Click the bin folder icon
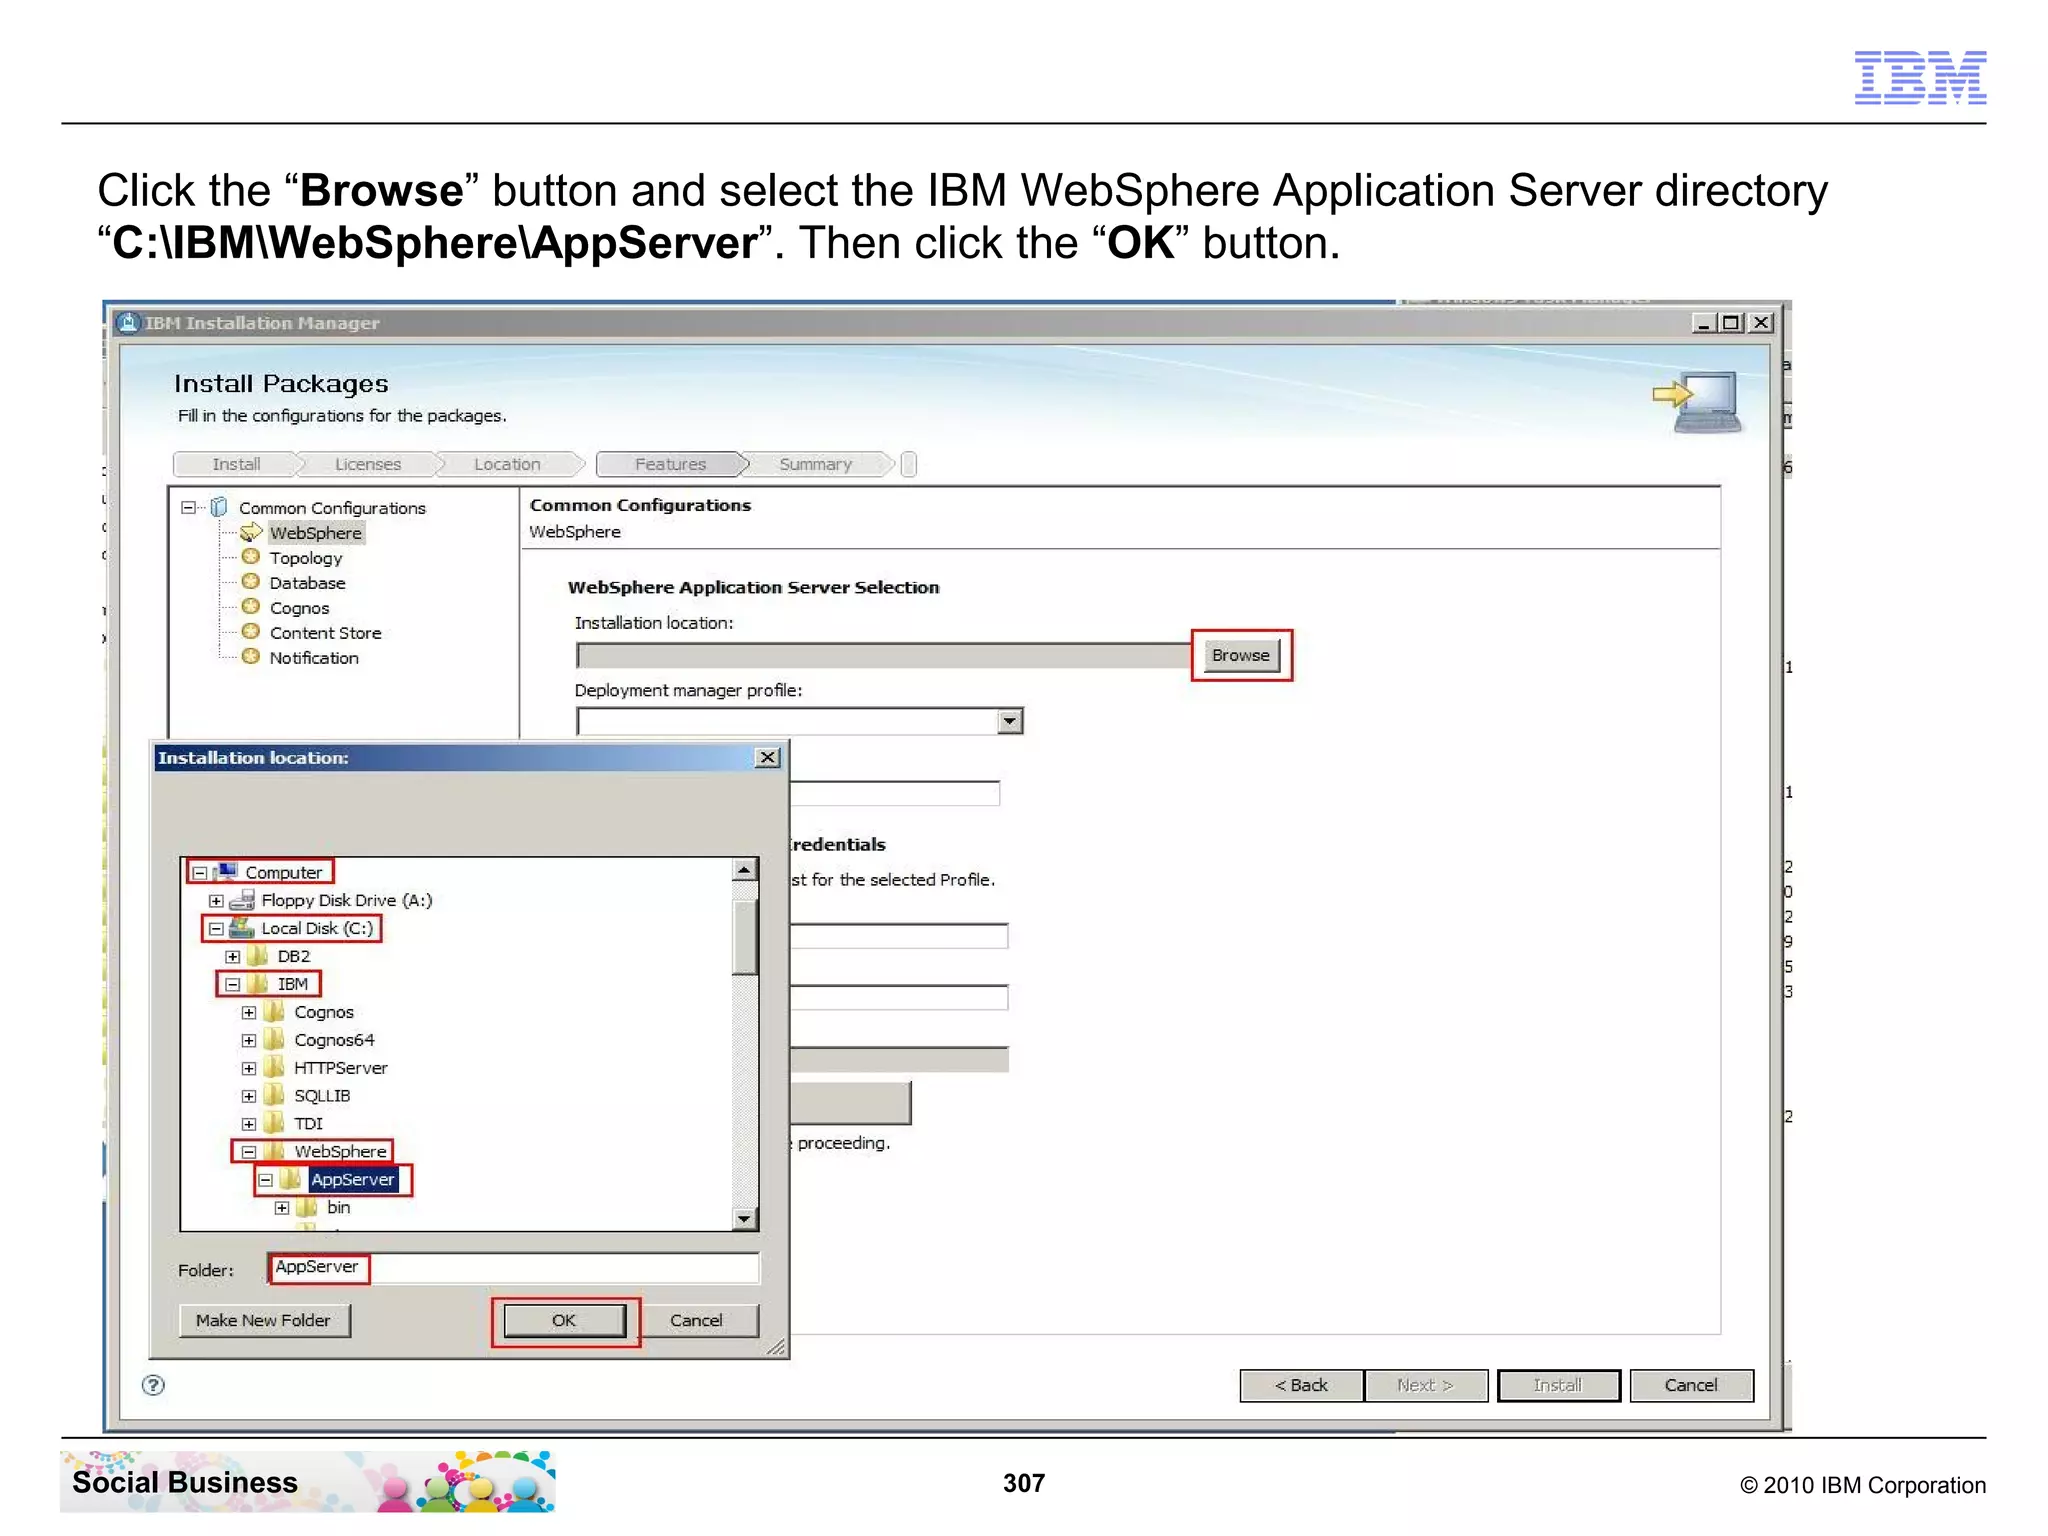The image size is (2048, 1536). pos(308,1207)
